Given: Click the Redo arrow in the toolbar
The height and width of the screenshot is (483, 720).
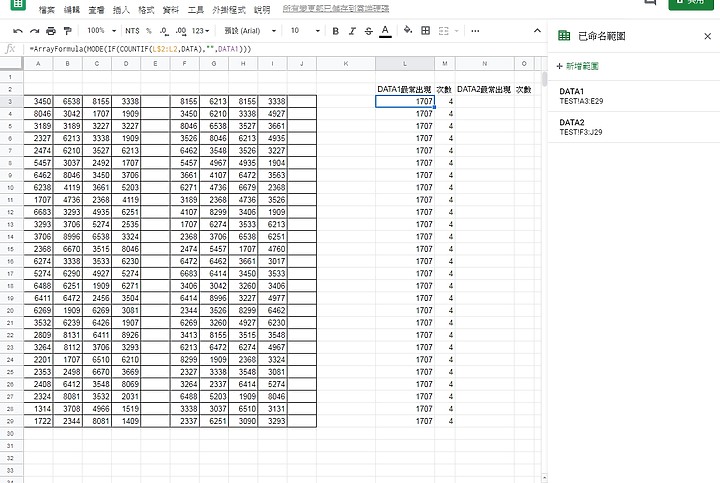Looking at the screenshot, I should point(34,31).
